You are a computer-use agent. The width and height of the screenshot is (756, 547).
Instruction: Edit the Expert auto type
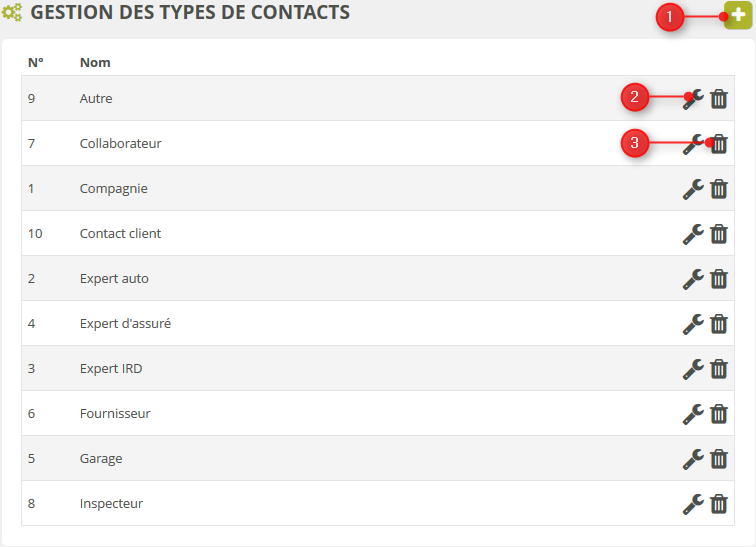[693, 278]
